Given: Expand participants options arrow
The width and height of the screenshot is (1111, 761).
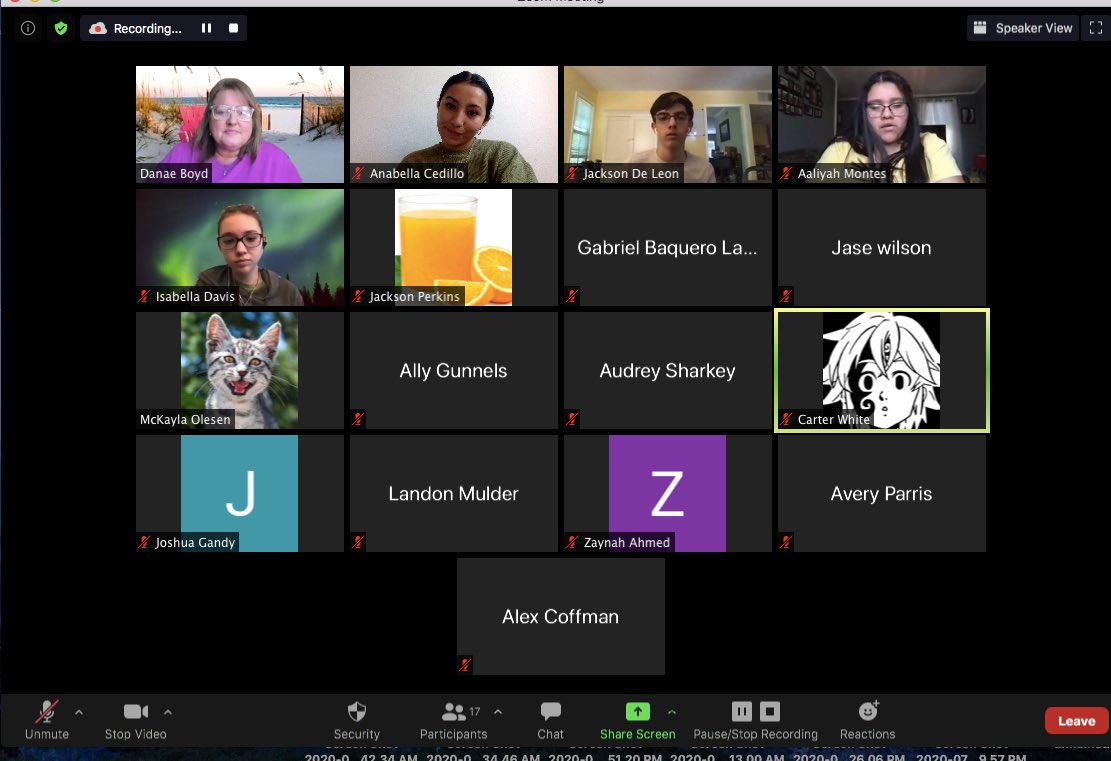Looking at the screenshot, I should pos(498,712).
